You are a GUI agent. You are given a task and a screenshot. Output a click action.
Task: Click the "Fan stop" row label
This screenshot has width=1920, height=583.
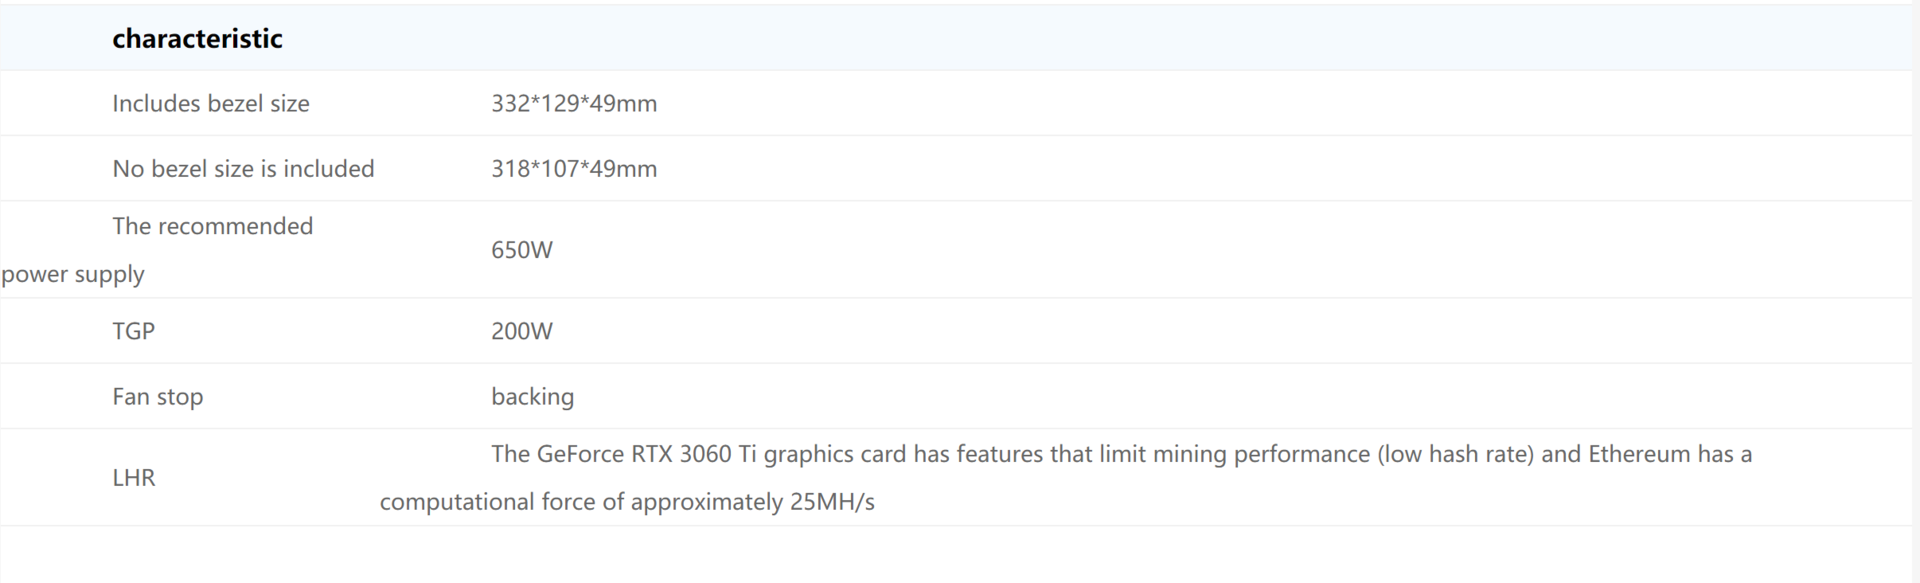(157, 396)
